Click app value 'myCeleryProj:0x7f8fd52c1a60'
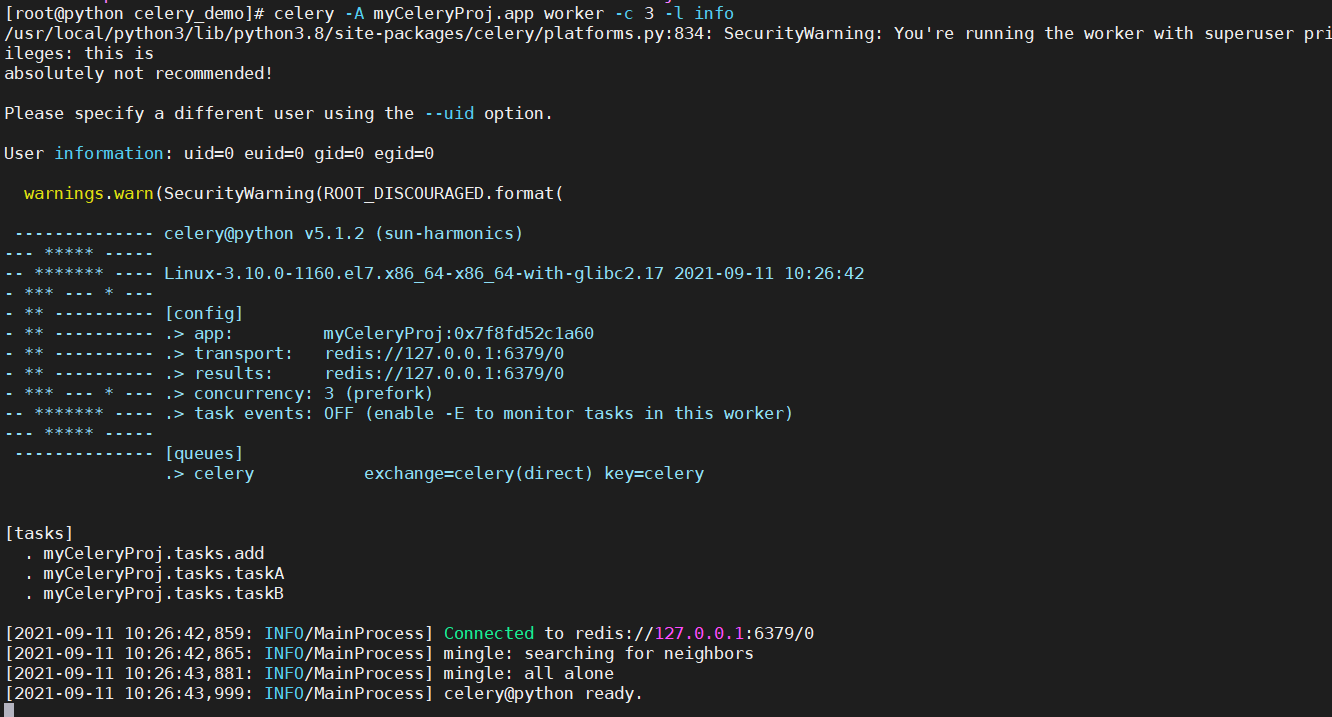The image size is (1332, 717). [x=459, y=334]
